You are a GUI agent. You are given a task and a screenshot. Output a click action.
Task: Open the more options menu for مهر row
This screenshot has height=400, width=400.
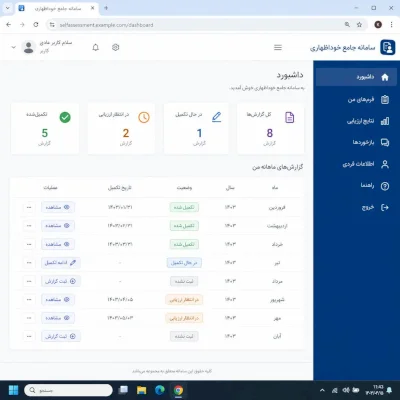click(29, 318)
